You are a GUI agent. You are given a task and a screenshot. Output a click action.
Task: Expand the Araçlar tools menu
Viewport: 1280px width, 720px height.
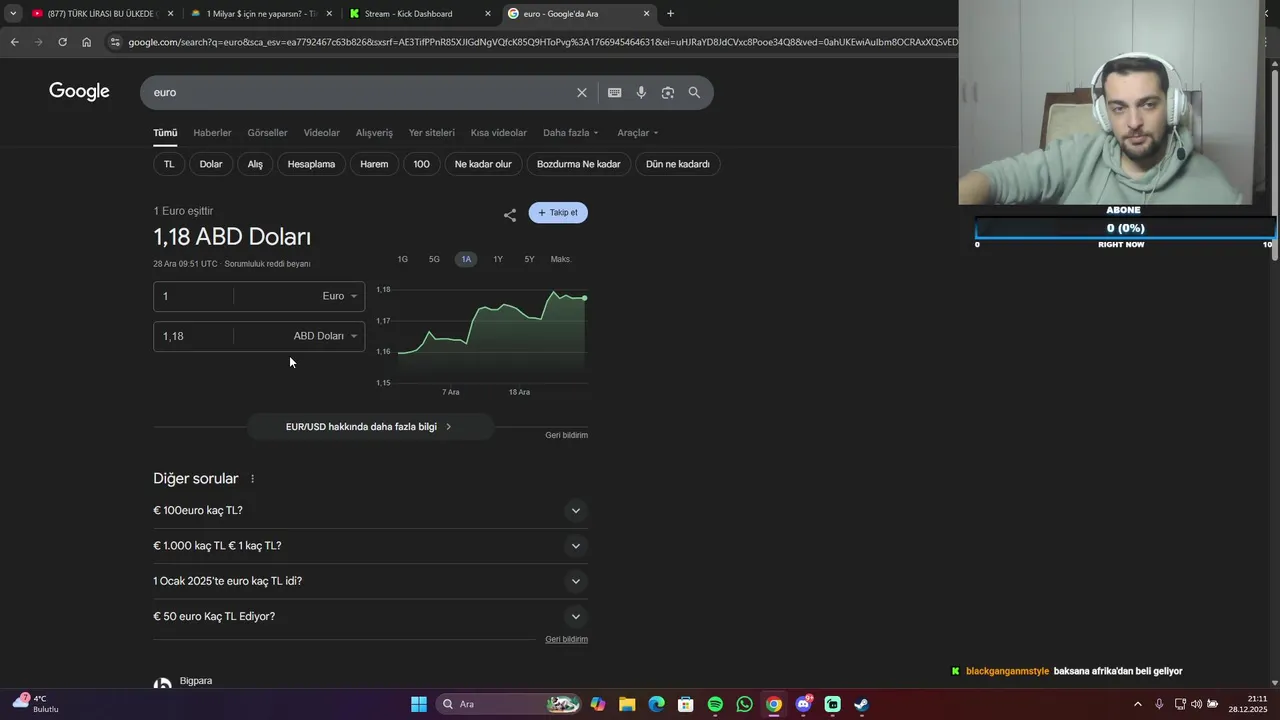coord(638,133)
